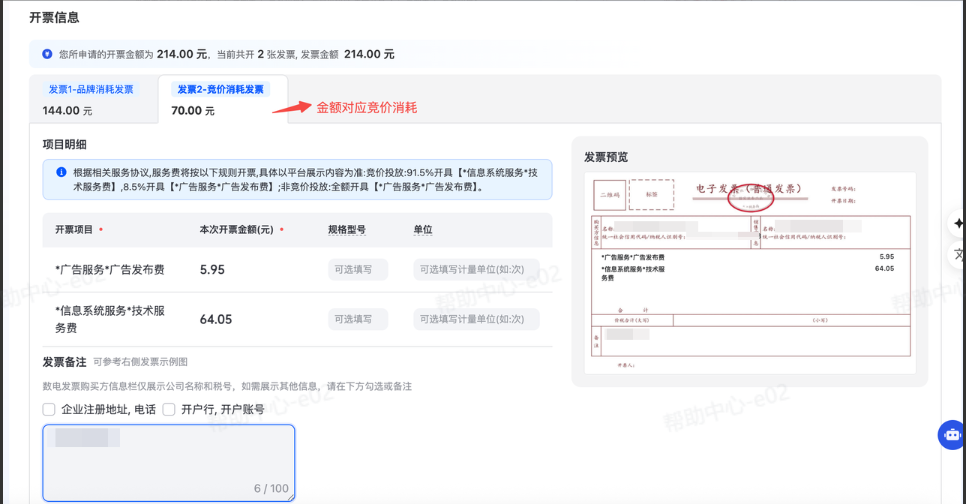Click 规格型号 field for 广告发布费 row
This screenshot has height=504, width=966.
pos(357,269)
